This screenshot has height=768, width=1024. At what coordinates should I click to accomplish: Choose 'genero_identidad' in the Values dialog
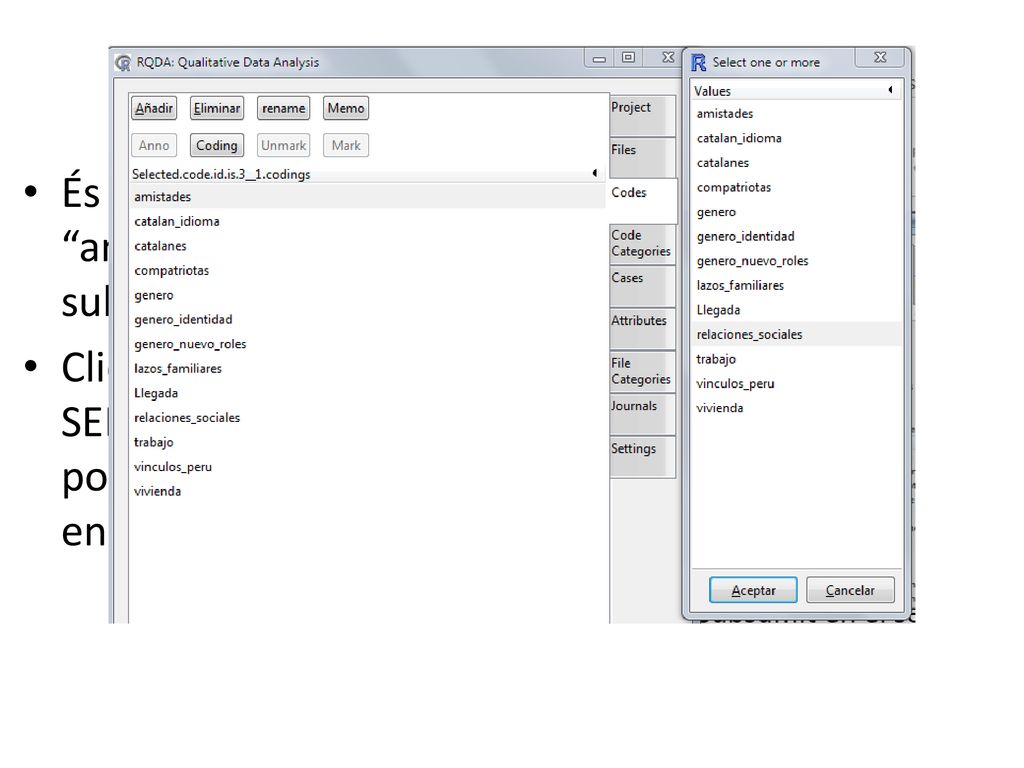[797, 236]
